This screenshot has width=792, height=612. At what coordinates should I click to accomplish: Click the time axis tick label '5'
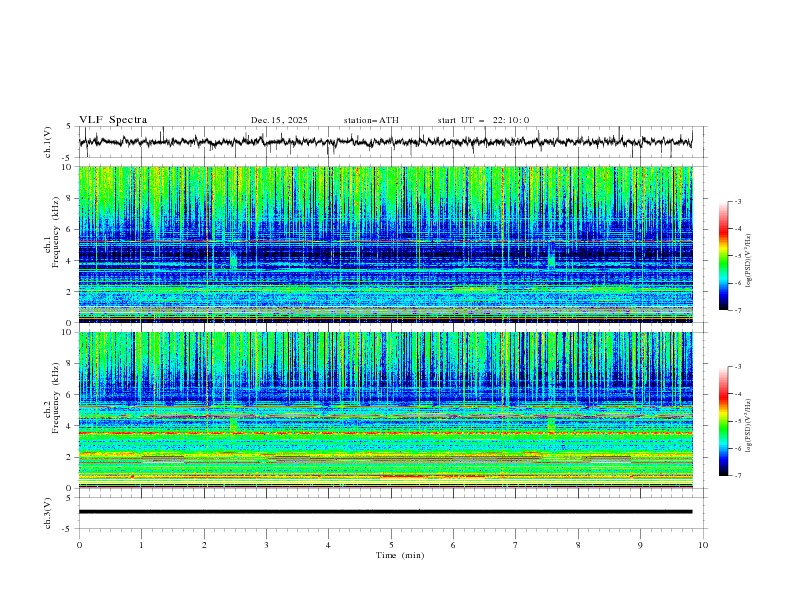point(391,545)
